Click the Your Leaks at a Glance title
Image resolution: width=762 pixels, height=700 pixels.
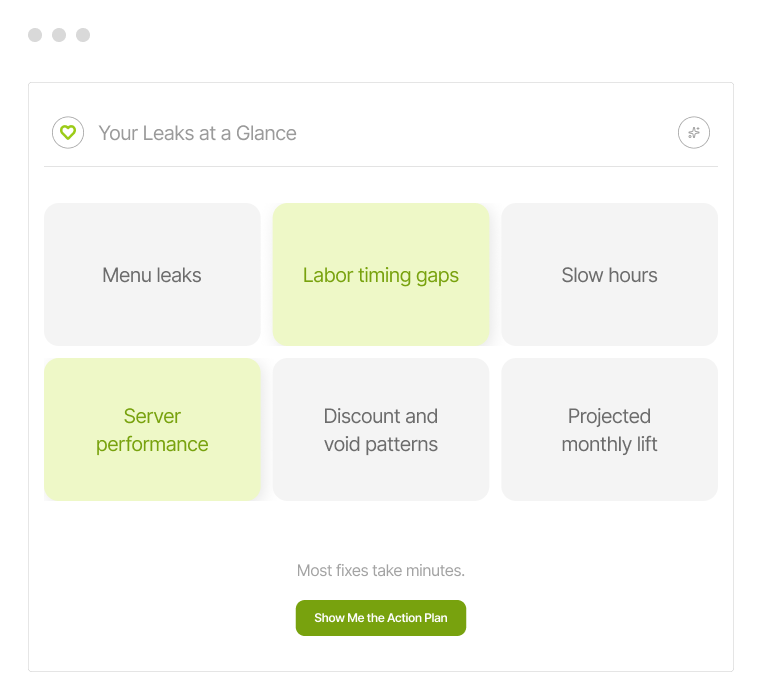[x=197, y=133]
